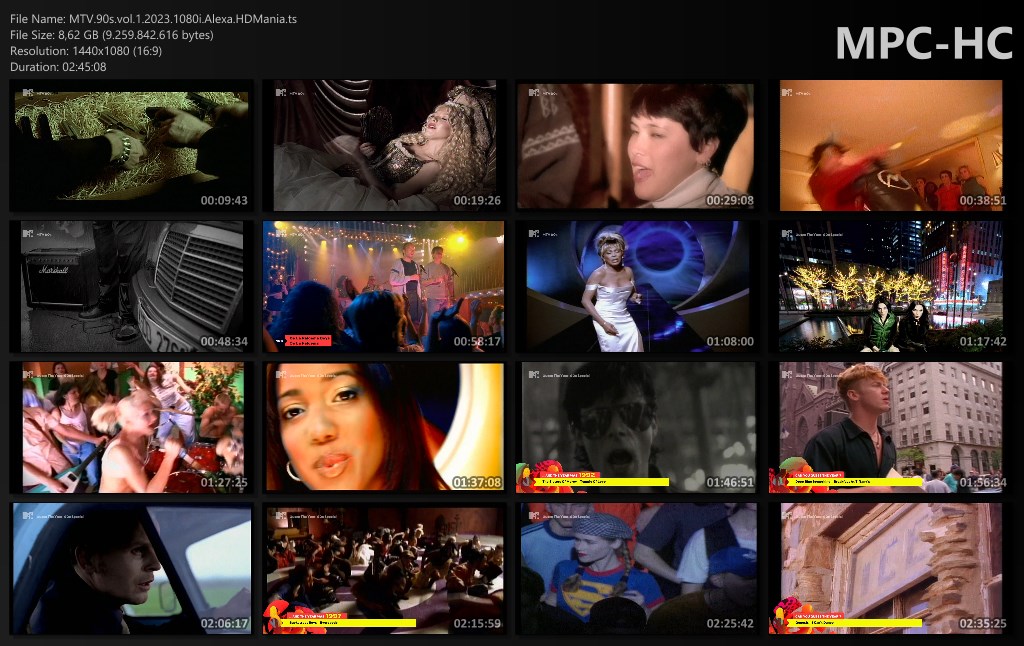Select the thumbnail timestamped 02:35:25
The height and width of the screenshot is (646, 1024).
pos(890,569)
